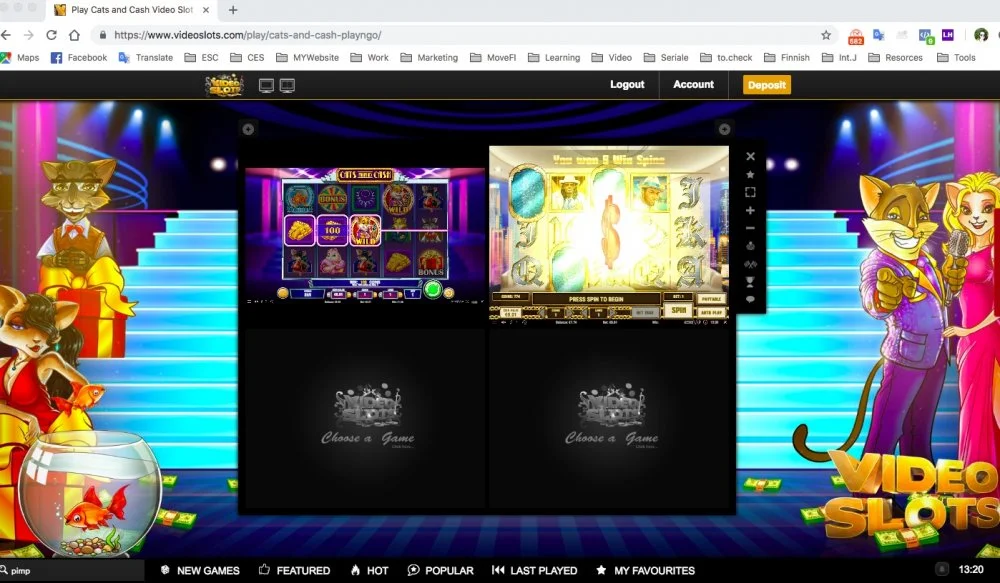This screenshot has height=583, width=1000.
Task: Switch to multi-screen layout icon
Action: (x=287, y=85)
